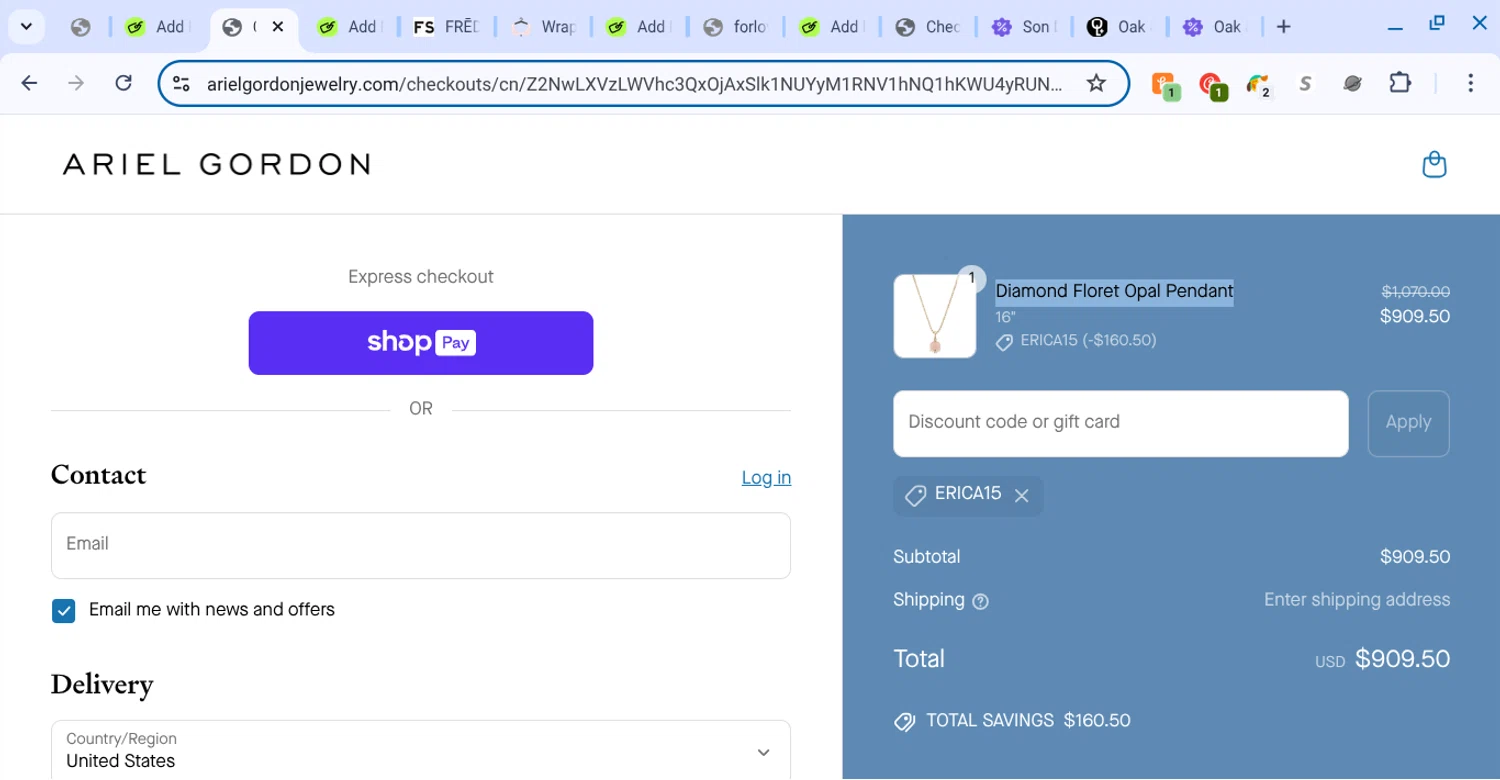Image resolution: width=1500 pixels, height=780 pixels.
Task: Uncheck Email me with news and offers
Action: pos(64,611)
